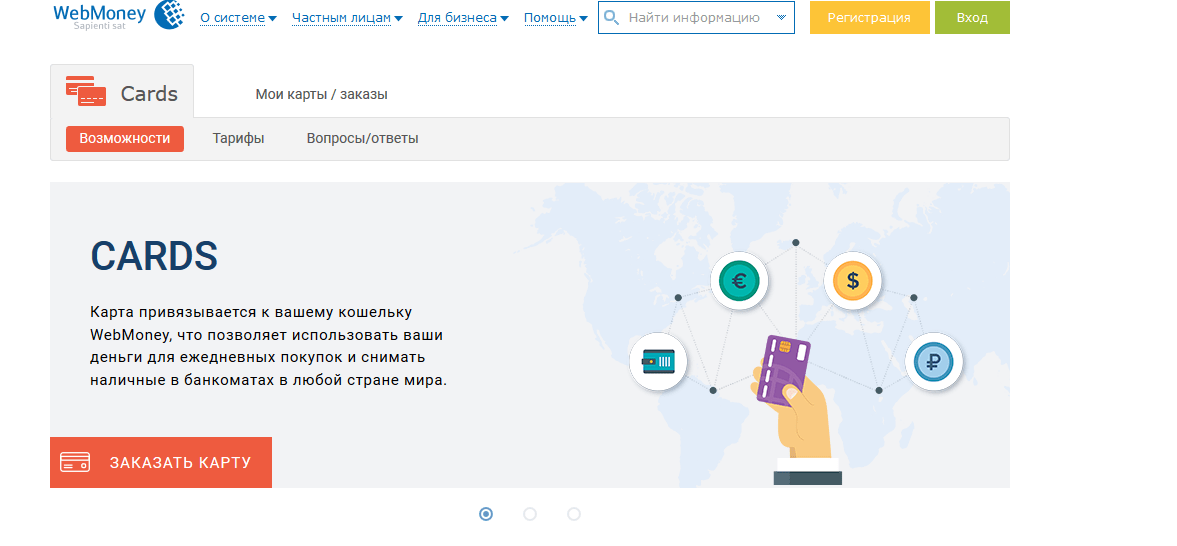Click the banner description text paragraph

pos(269,345)
